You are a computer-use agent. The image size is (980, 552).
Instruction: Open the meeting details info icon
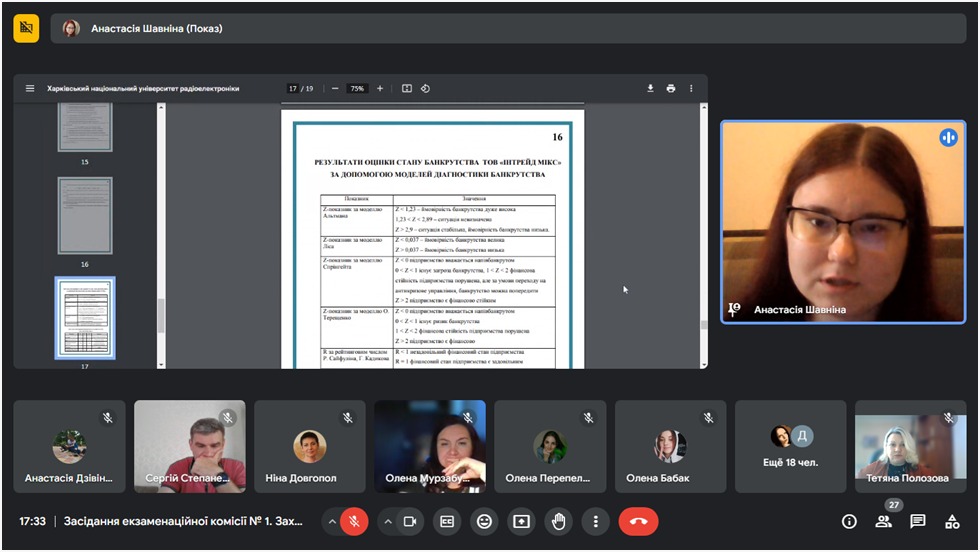(x=849, y=521)
